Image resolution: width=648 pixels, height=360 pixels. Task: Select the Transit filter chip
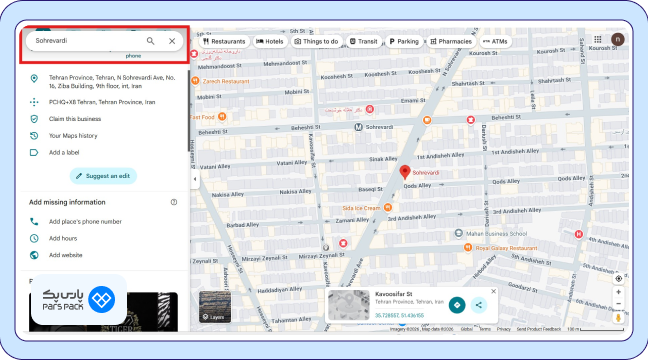[x=364, y=41]
